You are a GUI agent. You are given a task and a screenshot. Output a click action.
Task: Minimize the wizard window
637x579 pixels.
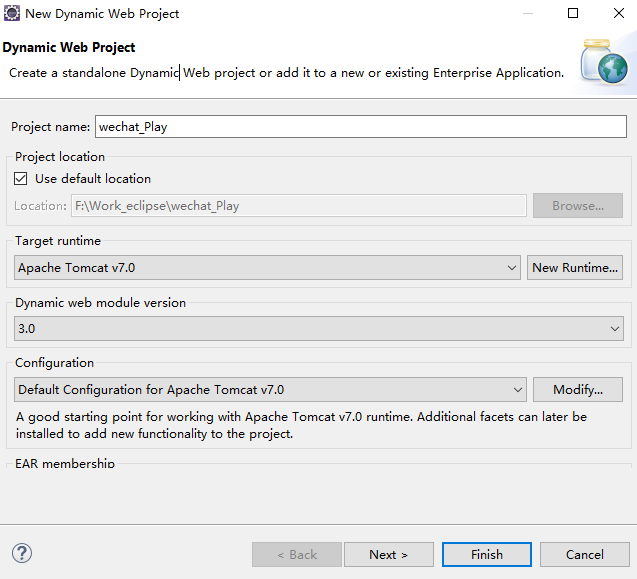click(528, 13)
